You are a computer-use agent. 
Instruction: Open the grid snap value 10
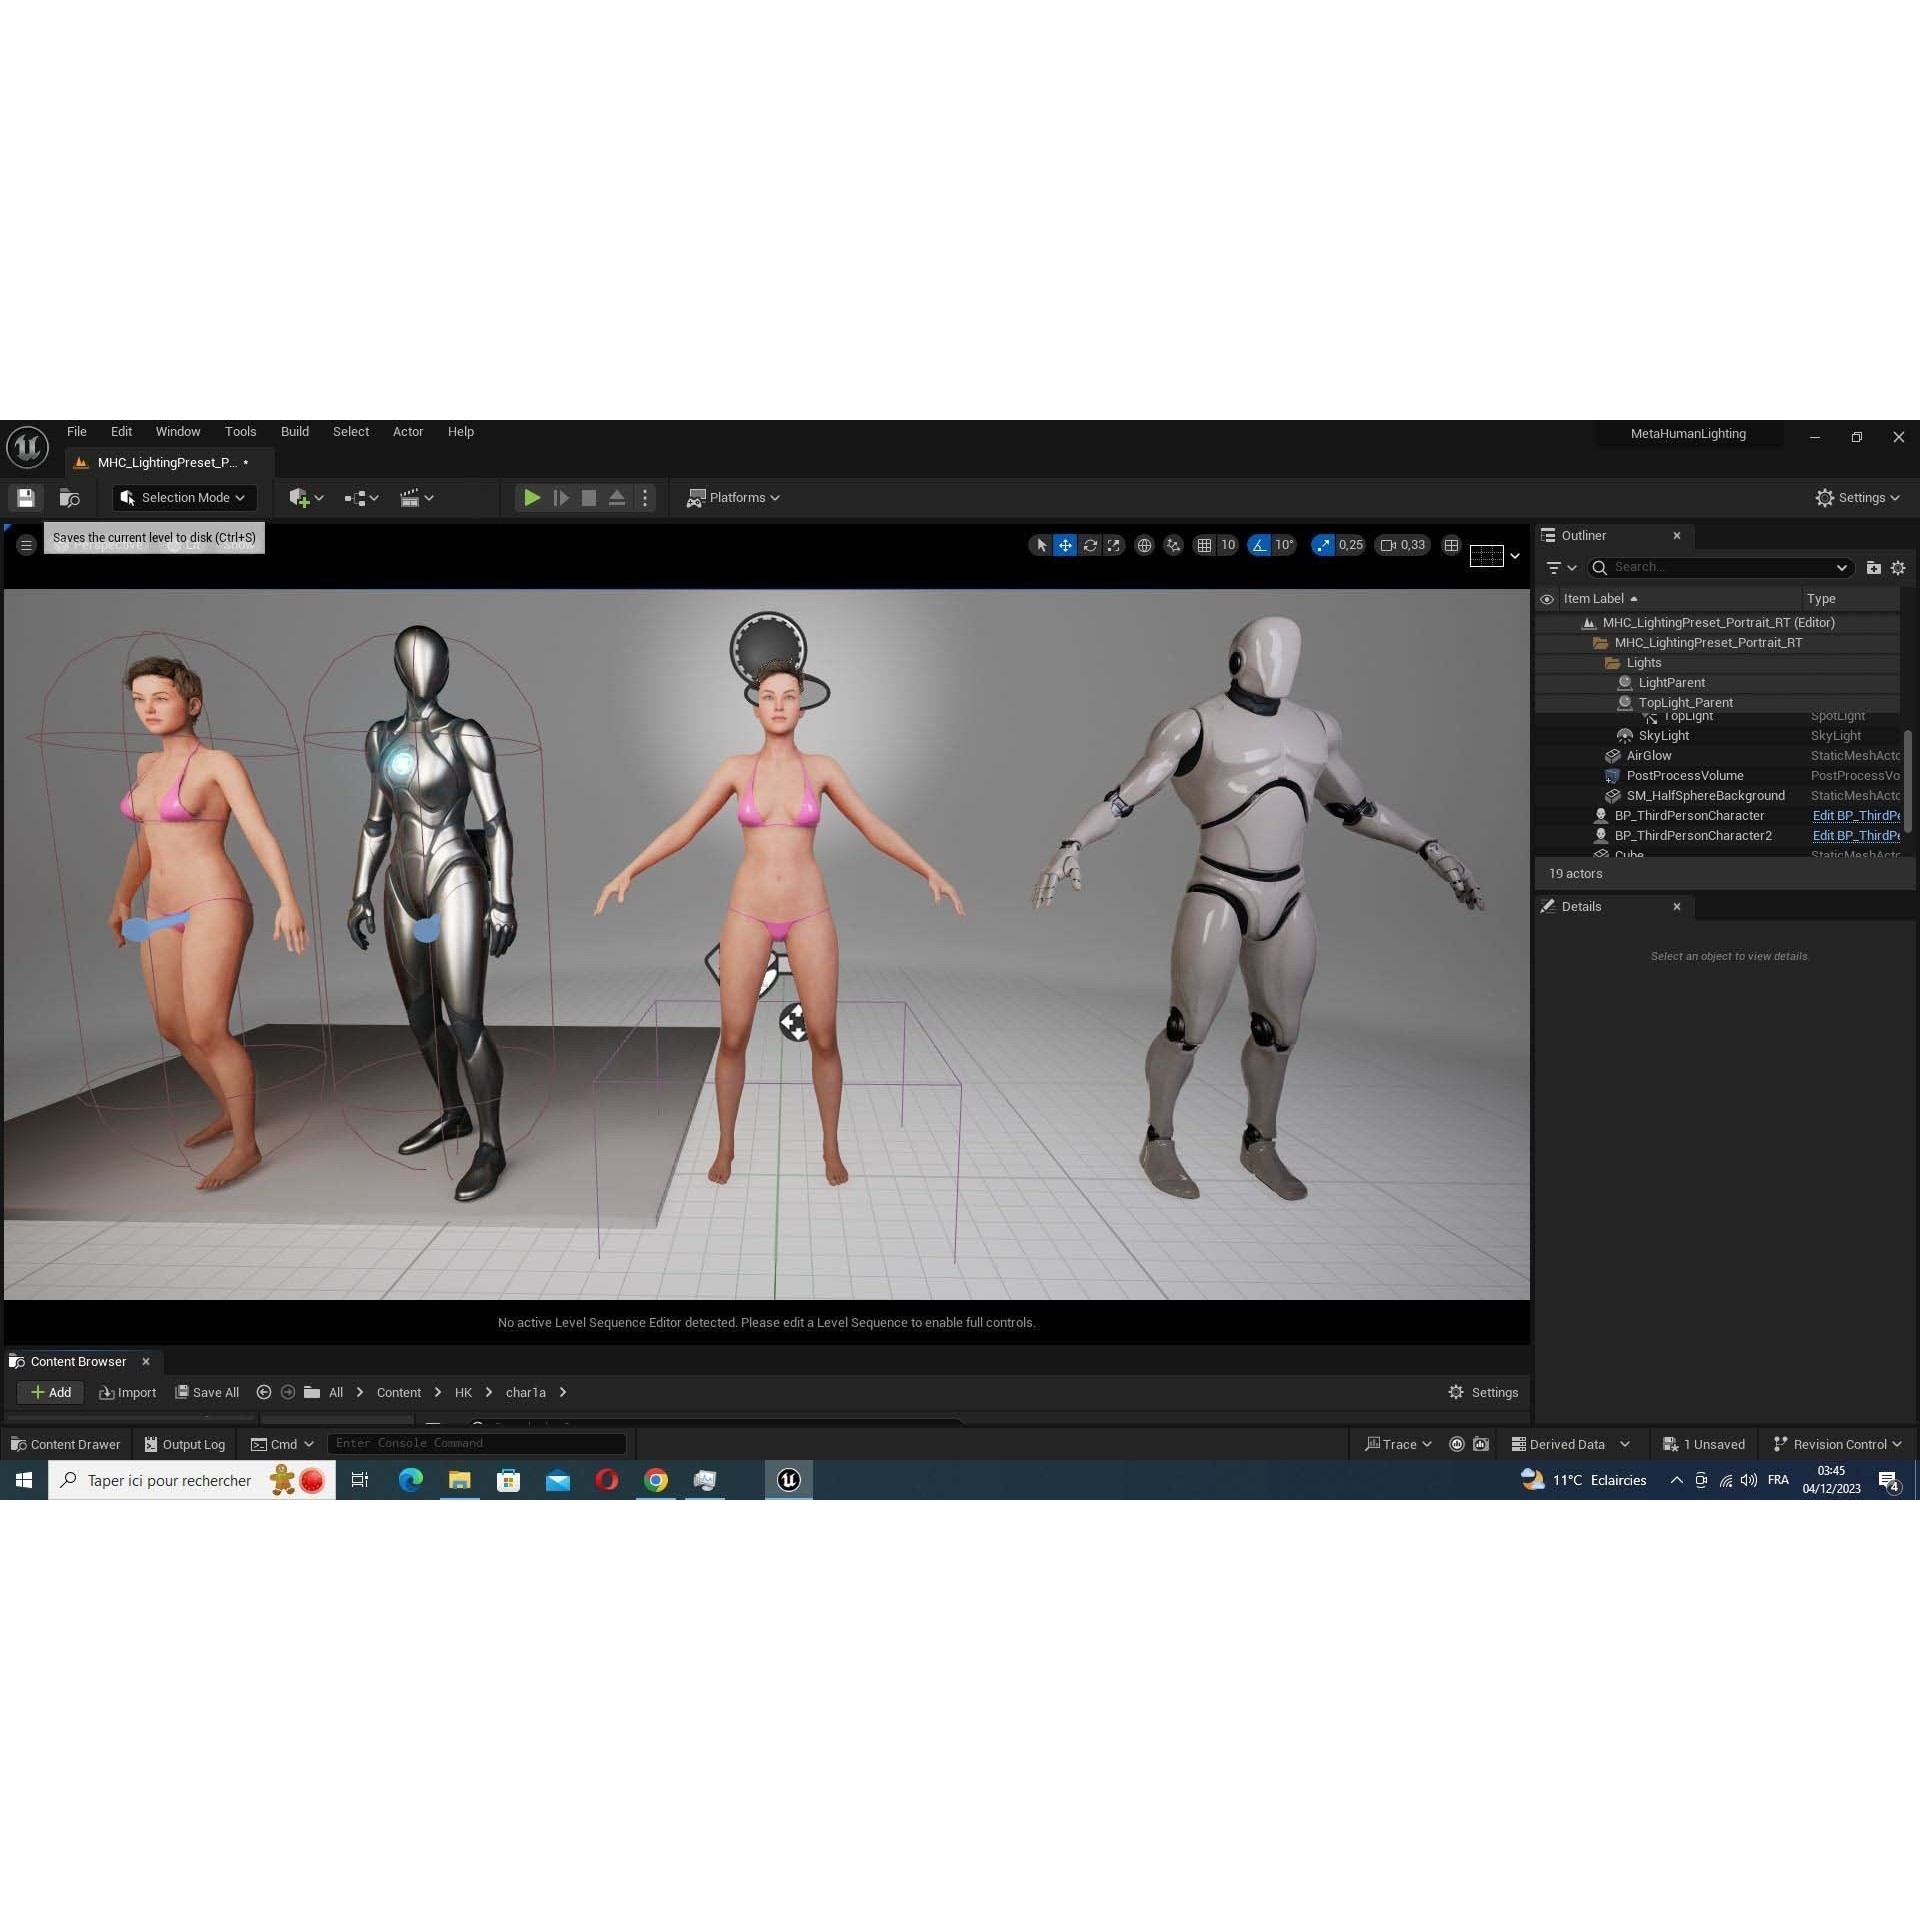1228,545
